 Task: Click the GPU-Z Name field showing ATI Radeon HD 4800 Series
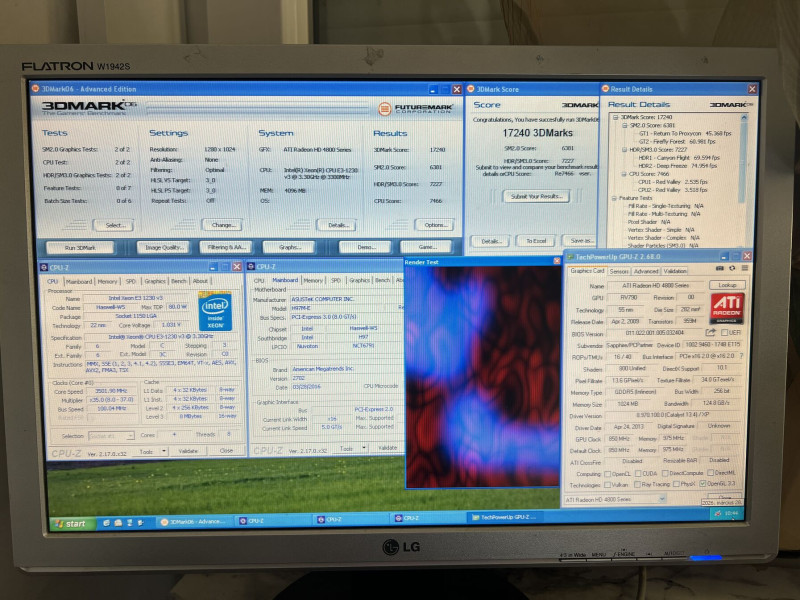click(656, 285)
